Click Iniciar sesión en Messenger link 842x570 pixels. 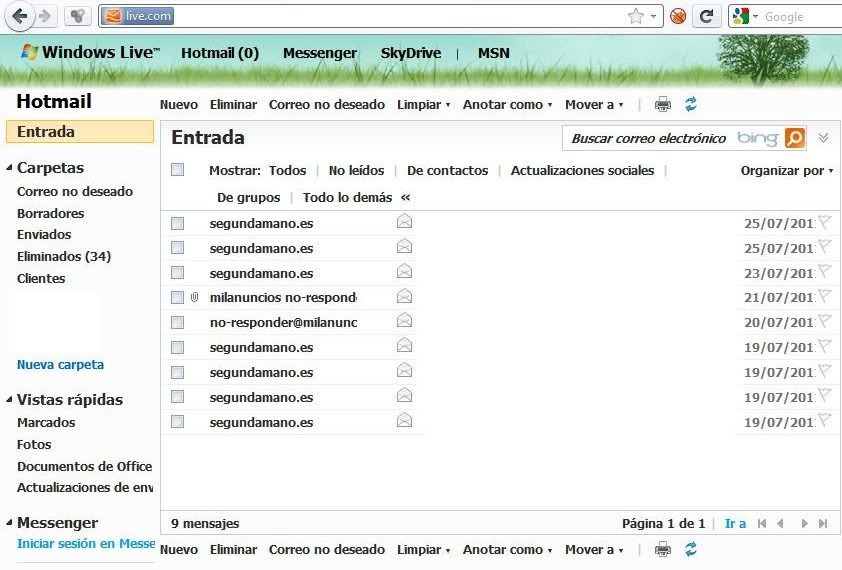click(x=86, y=543)
